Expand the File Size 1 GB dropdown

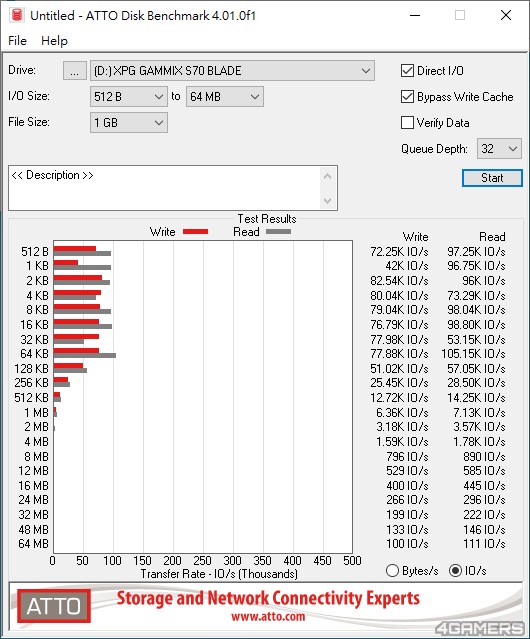coord(129,123)
